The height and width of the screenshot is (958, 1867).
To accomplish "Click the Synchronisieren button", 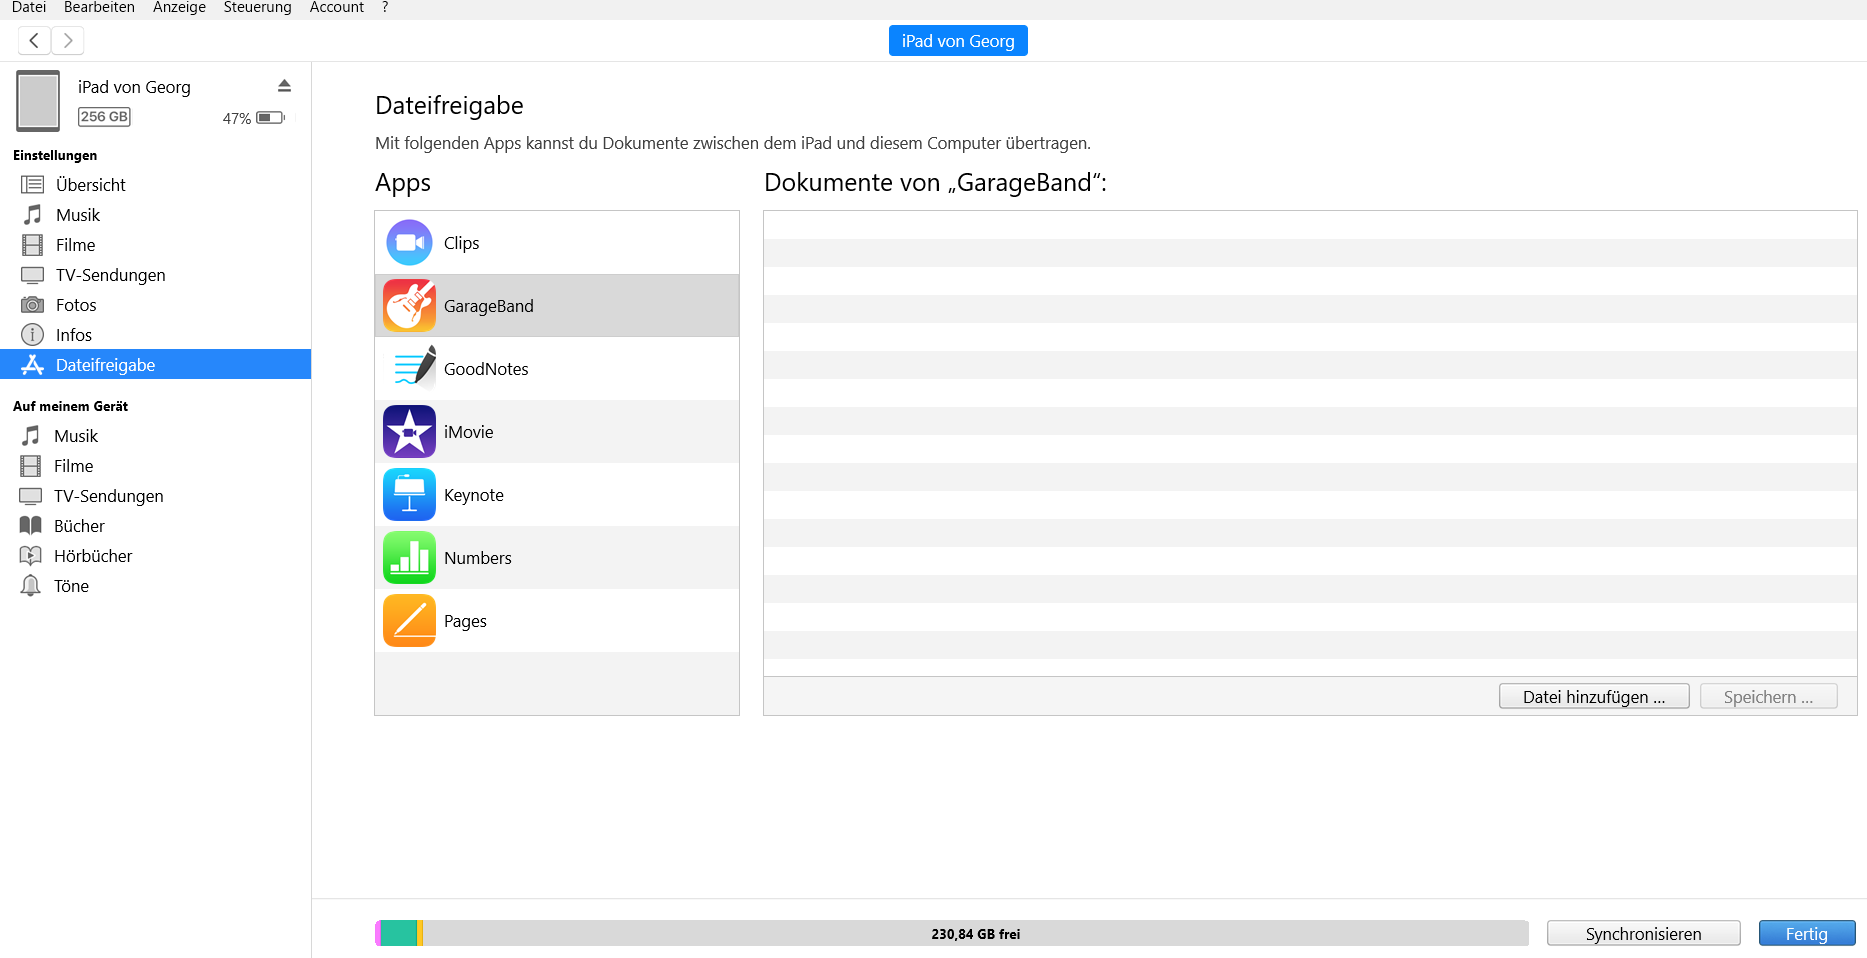I will coord(1644,934).
